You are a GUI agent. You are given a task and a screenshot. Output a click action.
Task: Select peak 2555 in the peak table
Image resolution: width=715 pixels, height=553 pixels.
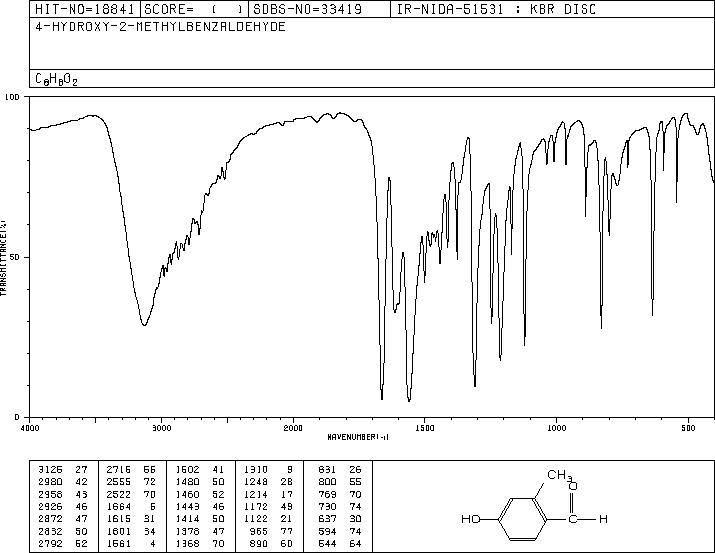119,482
